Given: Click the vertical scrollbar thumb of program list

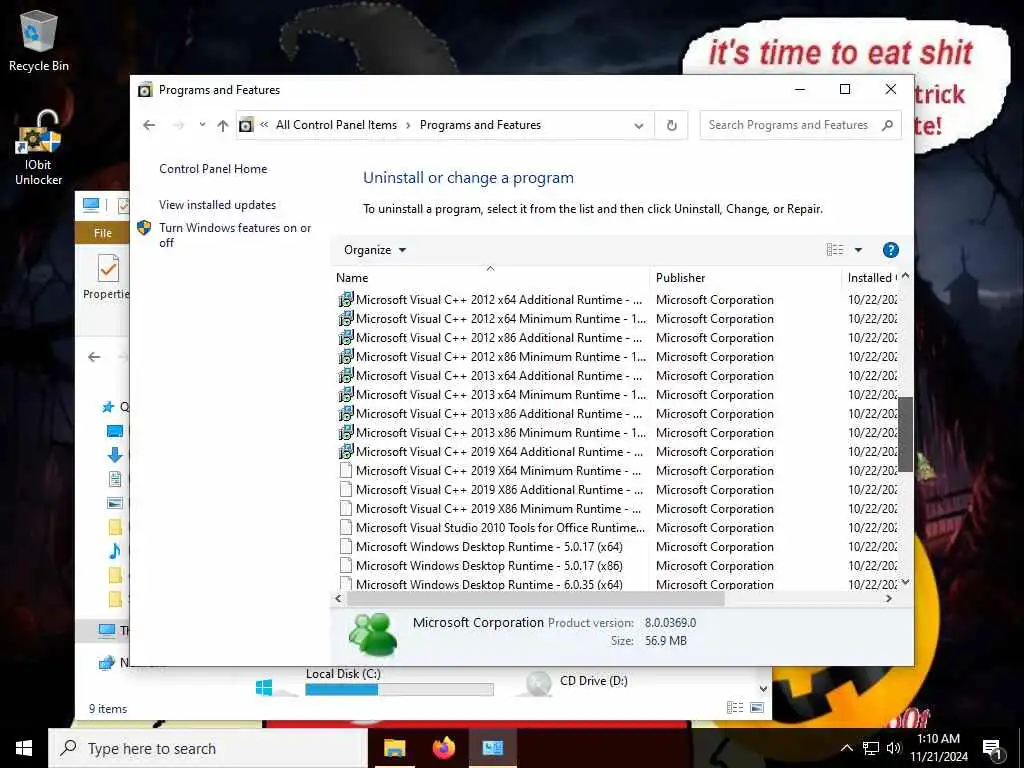Looking at the screenshot, I should click(905, 434).
